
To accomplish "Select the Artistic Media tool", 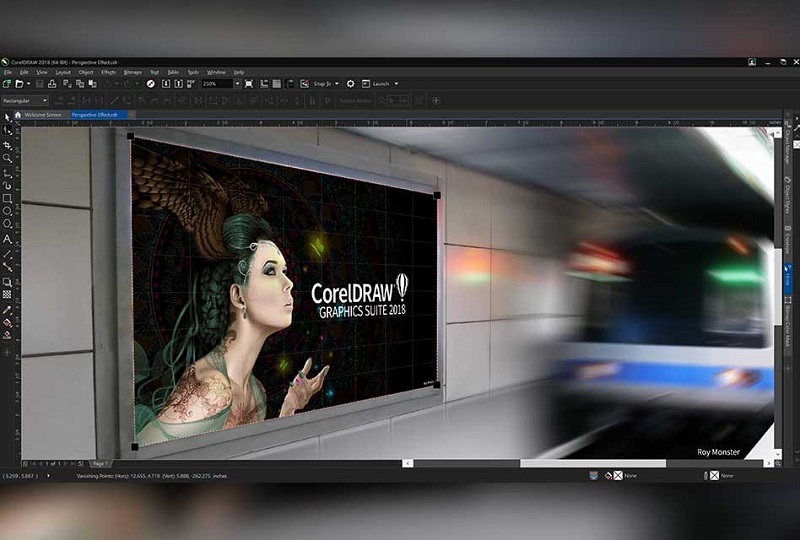I will point(7,186).
